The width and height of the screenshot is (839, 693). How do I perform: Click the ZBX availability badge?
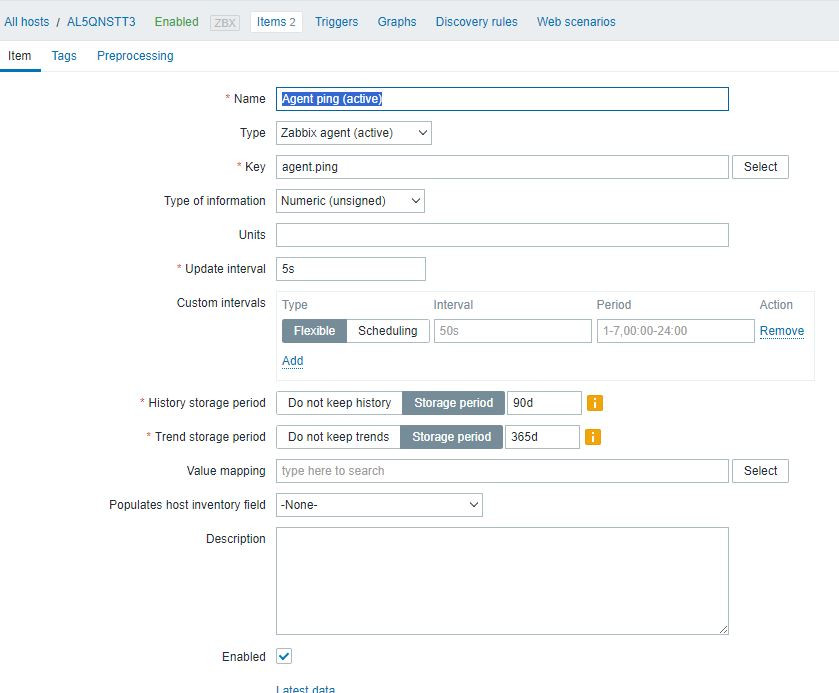click(225, 22)
